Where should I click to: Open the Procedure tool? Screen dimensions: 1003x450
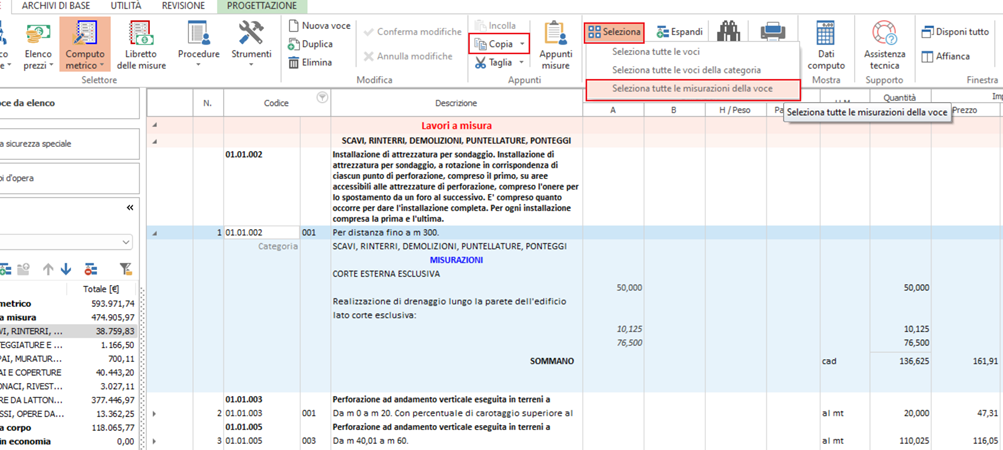coord(198,44)
